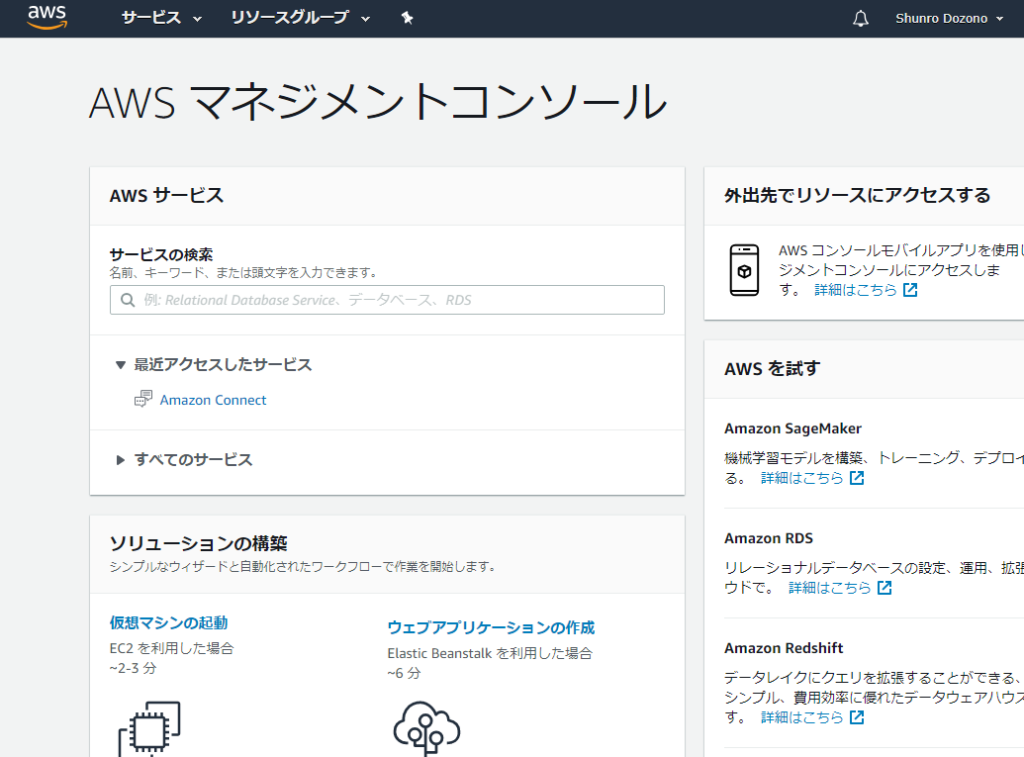Open mobile app 詳細はこちら link
The image size is (1024, 757).
pos(856,290)
